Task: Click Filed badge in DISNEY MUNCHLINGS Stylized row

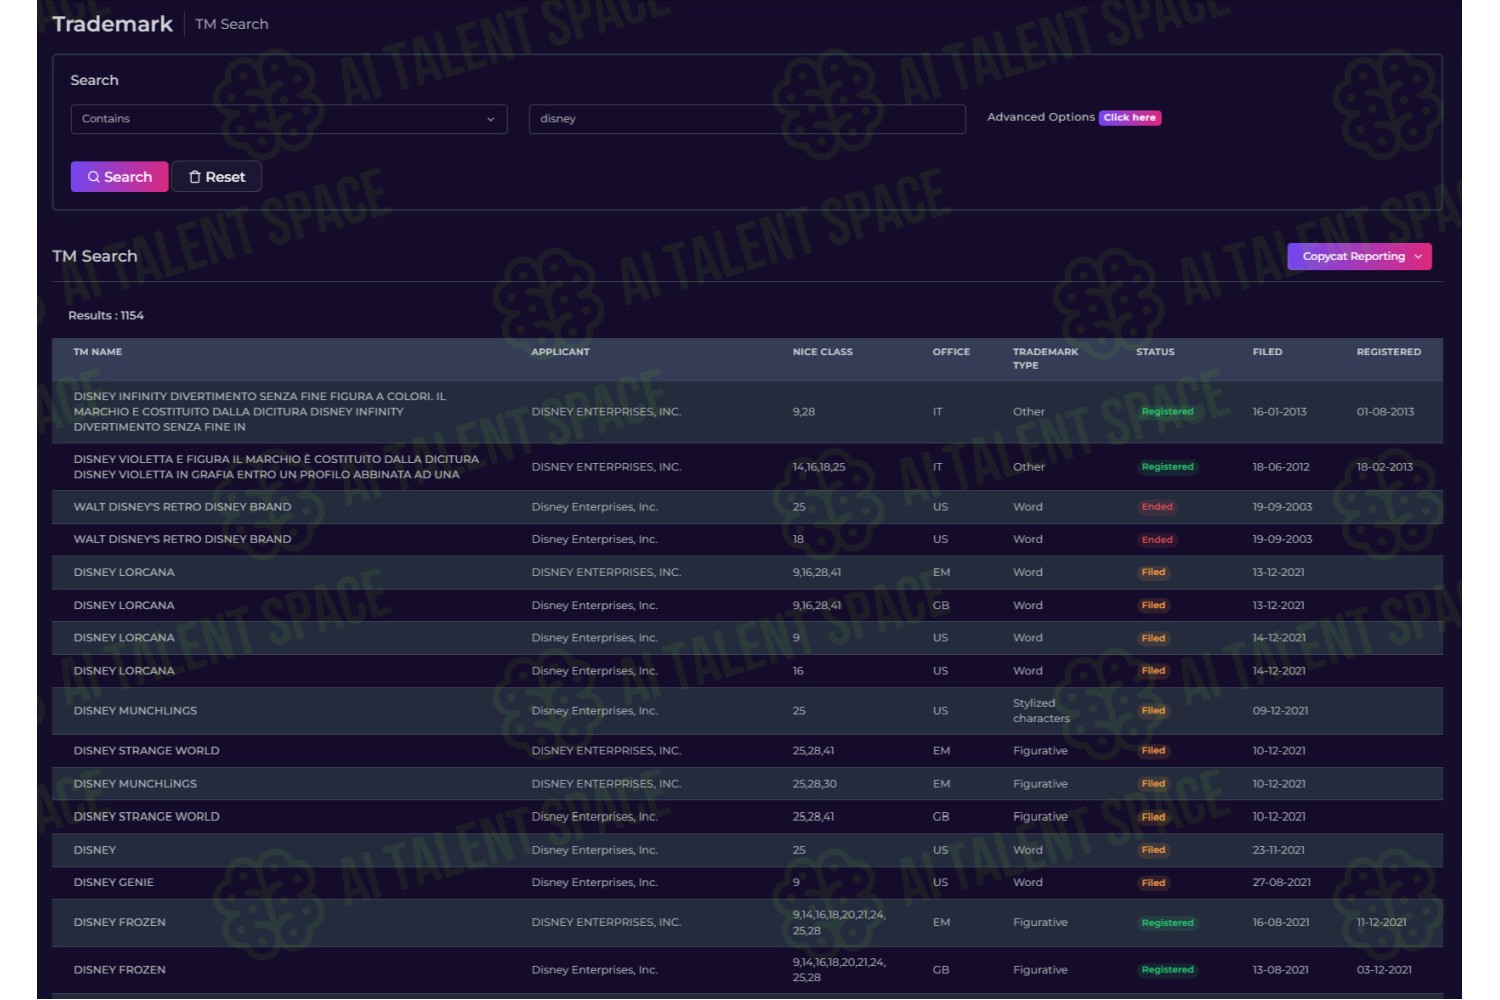Action: [x=1153, y=711]
